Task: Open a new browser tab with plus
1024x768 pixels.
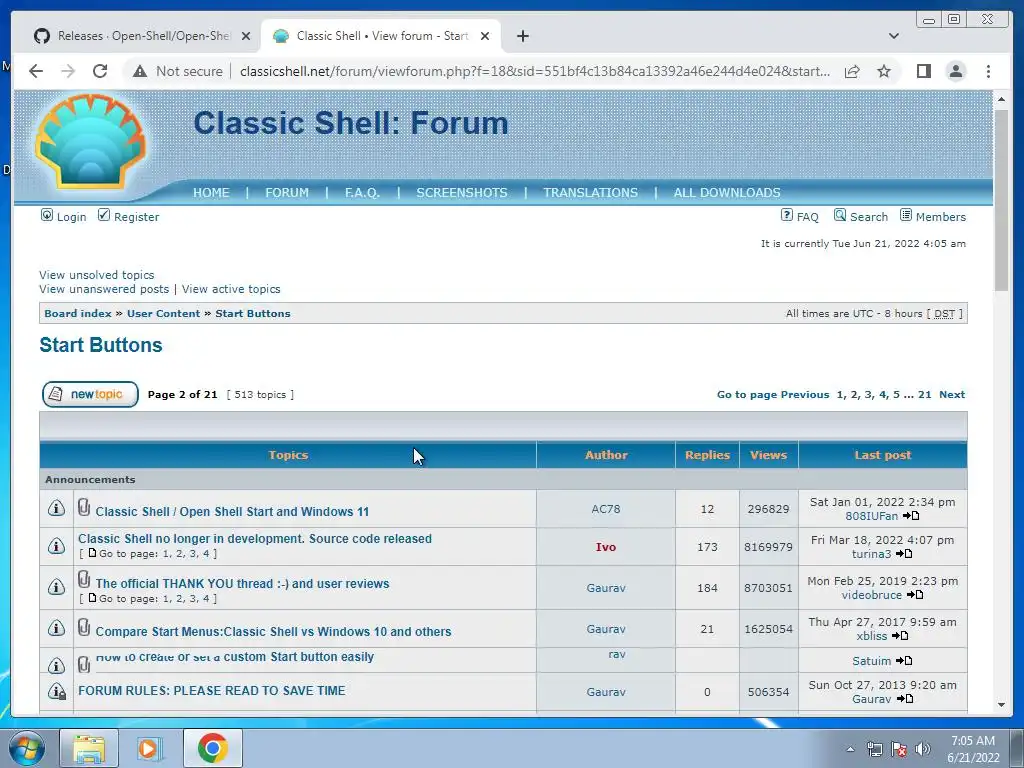Action: pyautogui.click(x=522, y=36)
